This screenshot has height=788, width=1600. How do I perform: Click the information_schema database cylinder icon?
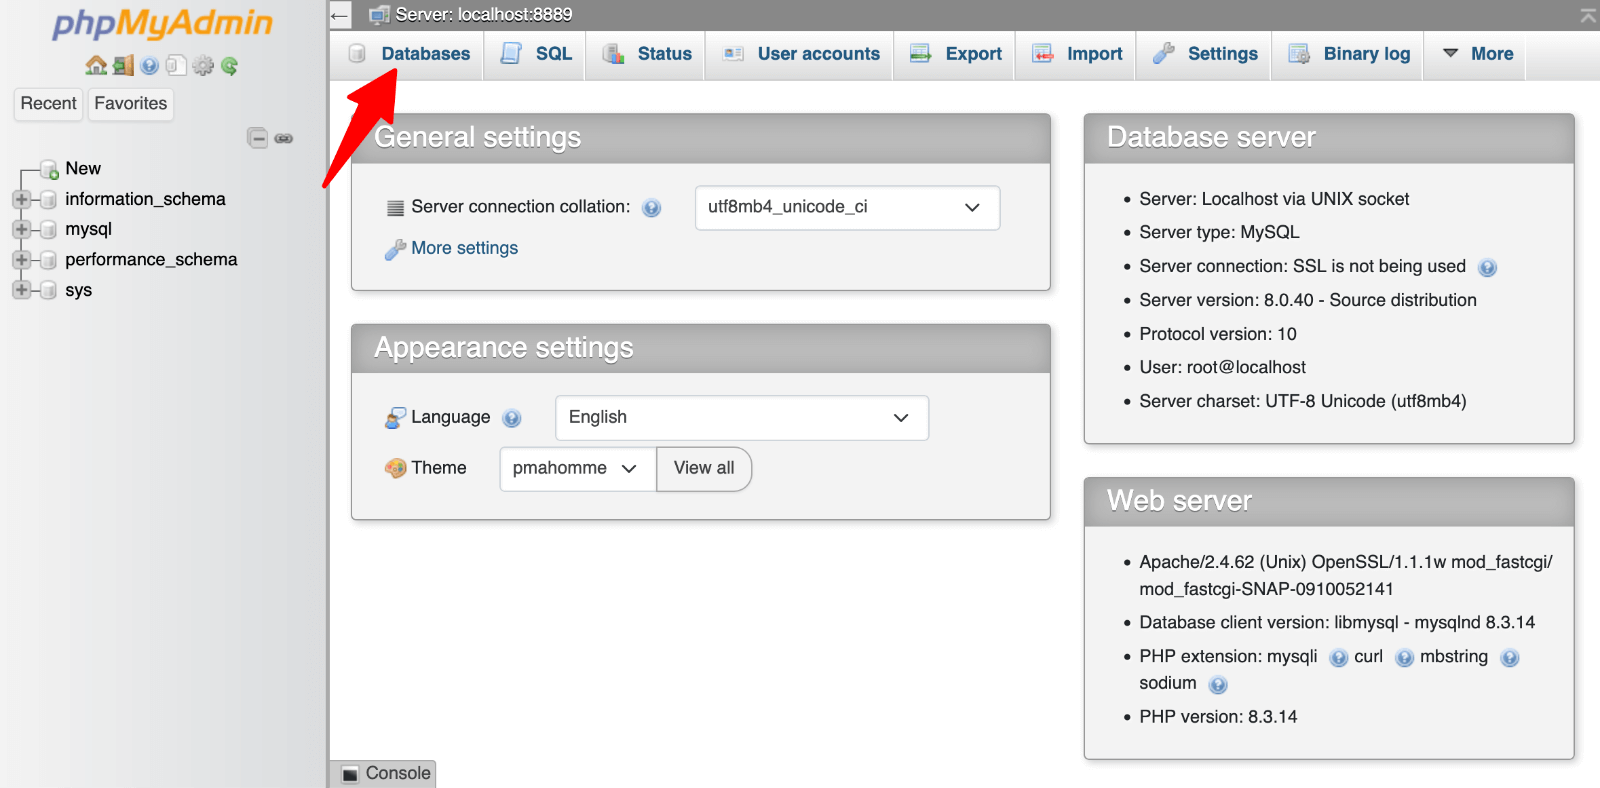tap(48, 200)
